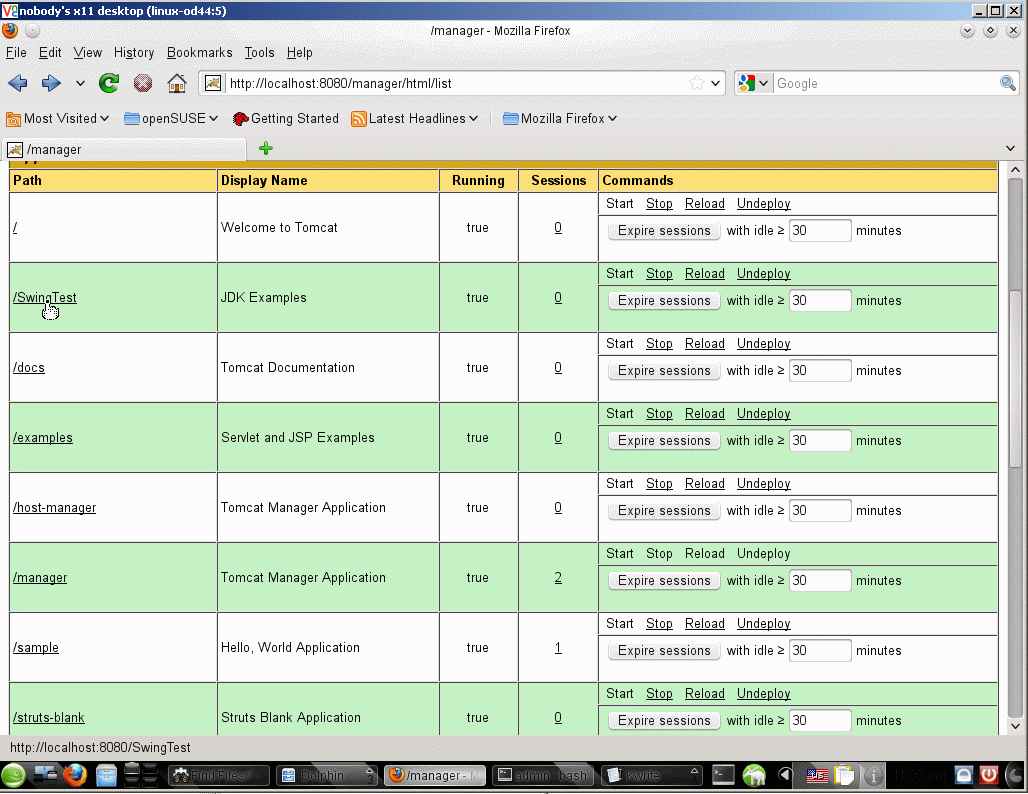Viewport: 1028px width, 794px height.
Task: Expand the Mozilla Firefox bookmarks folder
Action: pyautogui.click(x=559, y=119)
